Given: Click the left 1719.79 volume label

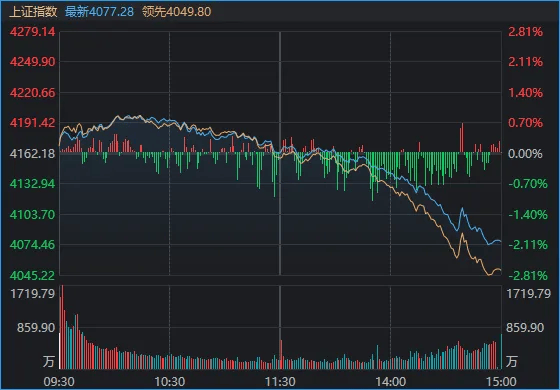Looking at the screenshot, I should pyautogui.click(x=33, y=294).
